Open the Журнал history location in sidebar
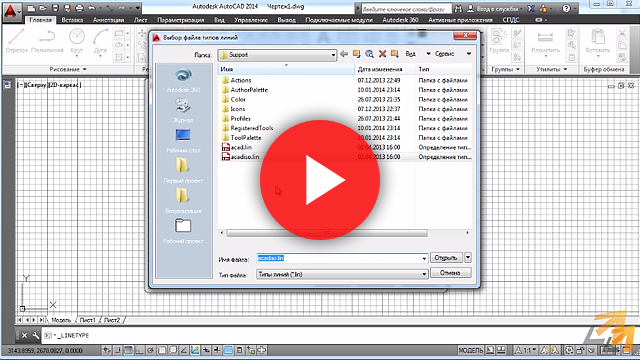This screenshot has height=360, width=640. (x=183, y=111)
